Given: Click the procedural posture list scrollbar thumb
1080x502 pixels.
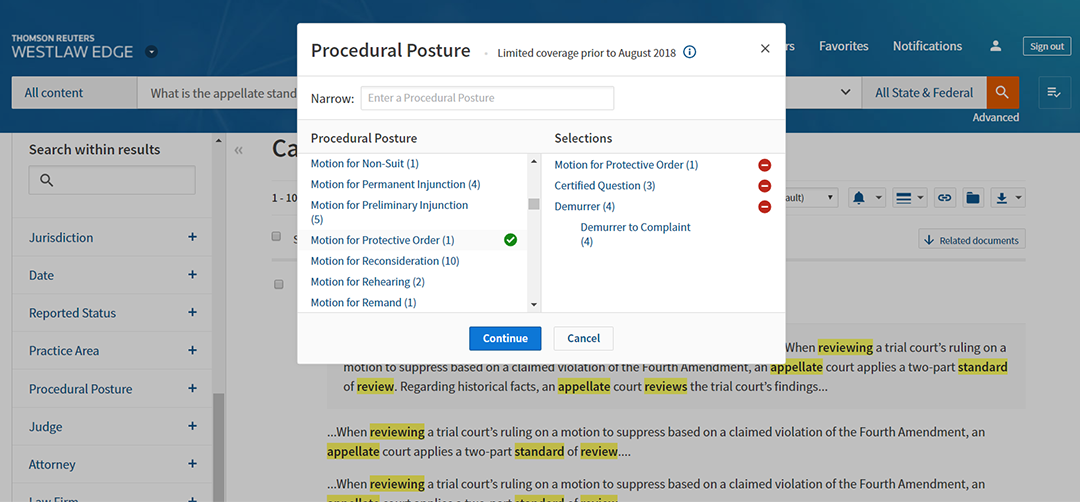Looking at the screenshot, I should click(x=534, y=204).
